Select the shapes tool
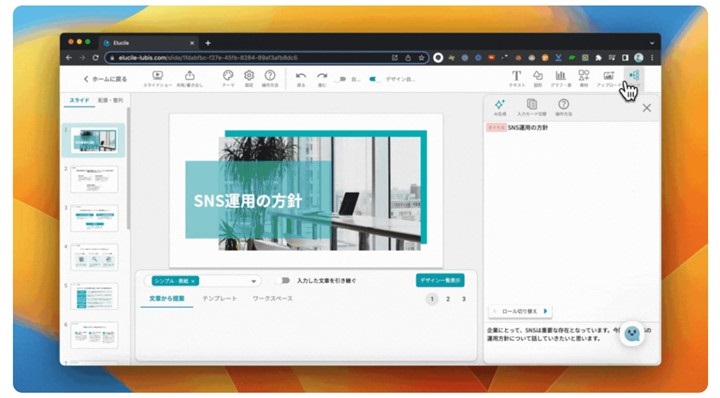Screen dimensions: 720x398 [x=538, y=79]
